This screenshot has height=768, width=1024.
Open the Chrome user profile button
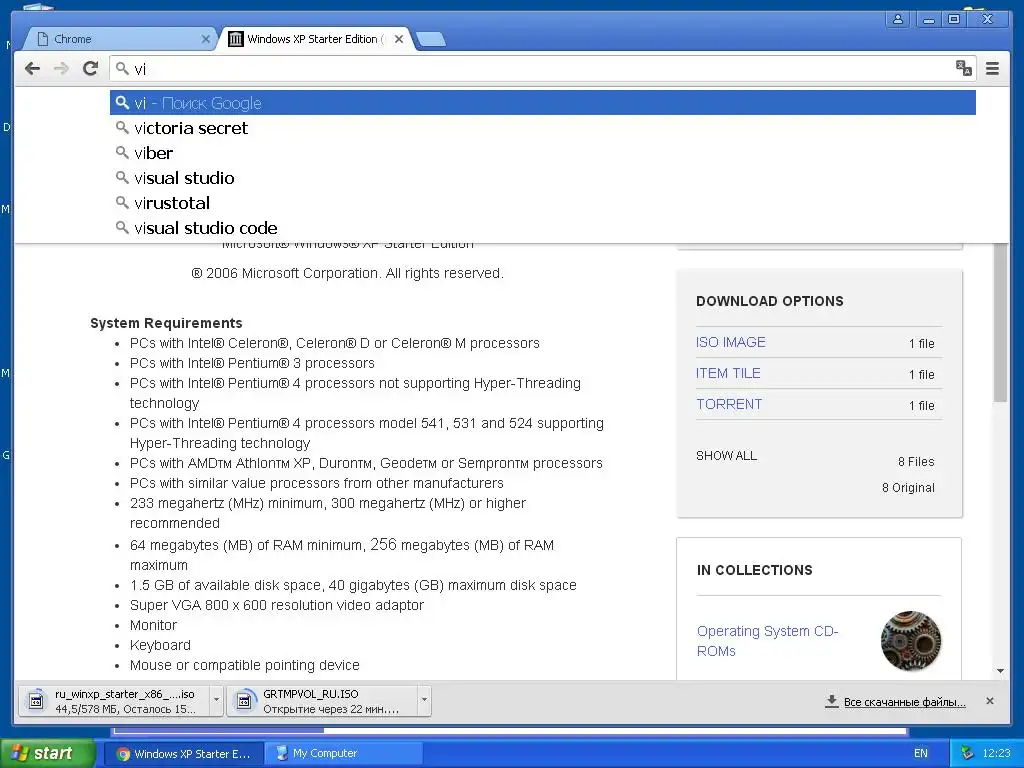tap(898, 19)
